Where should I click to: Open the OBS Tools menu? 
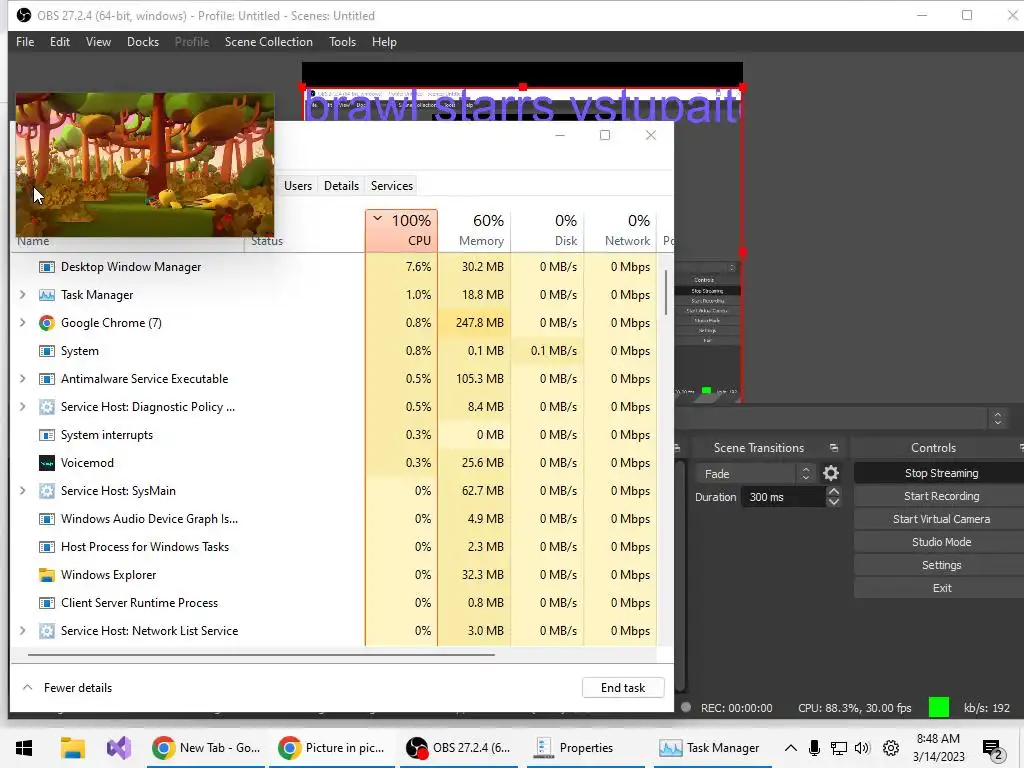(x=342, y=42)
